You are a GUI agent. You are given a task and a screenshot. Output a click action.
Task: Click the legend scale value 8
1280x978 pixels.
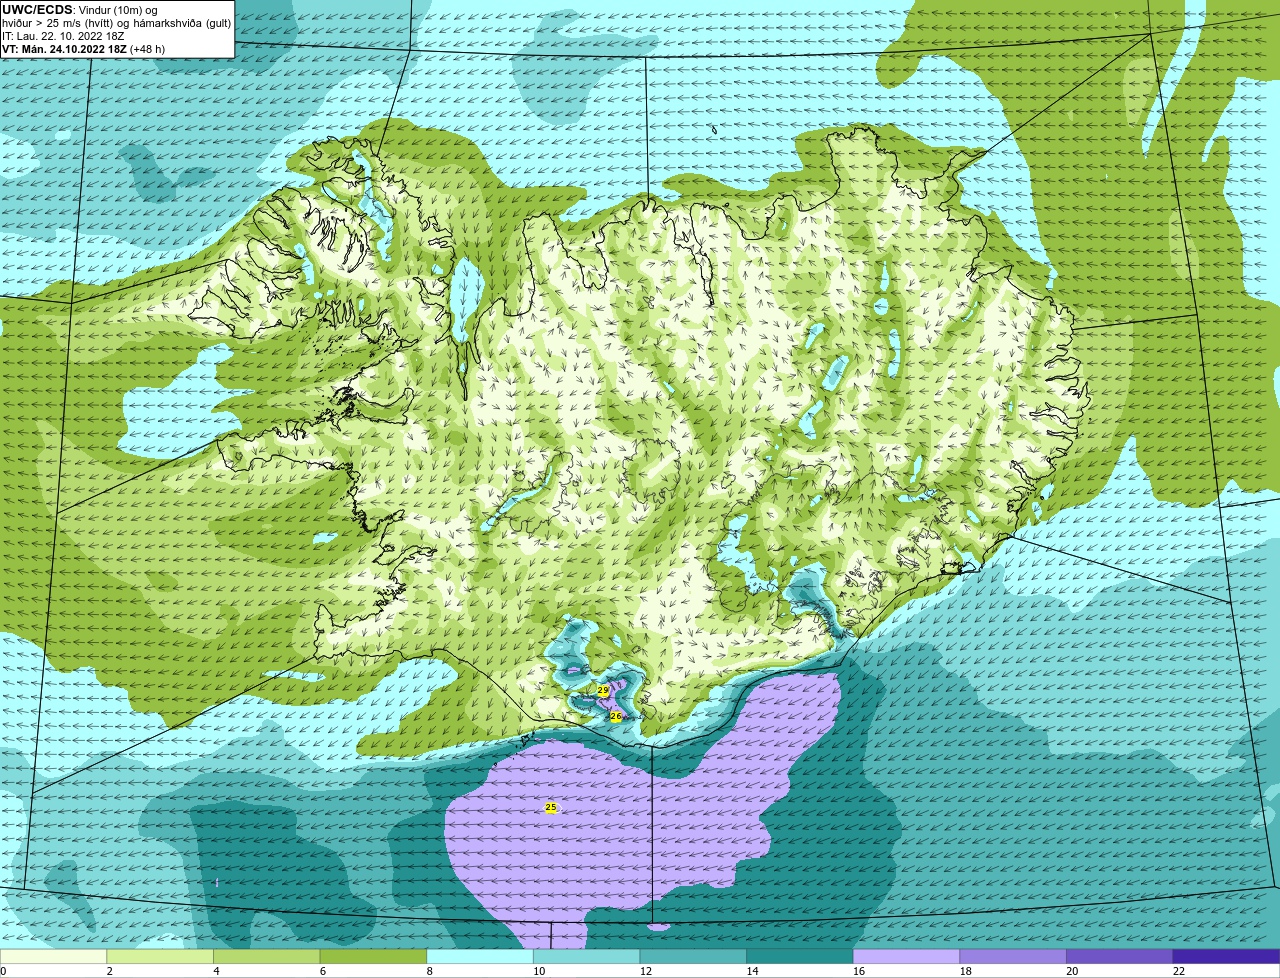point(429,971)
